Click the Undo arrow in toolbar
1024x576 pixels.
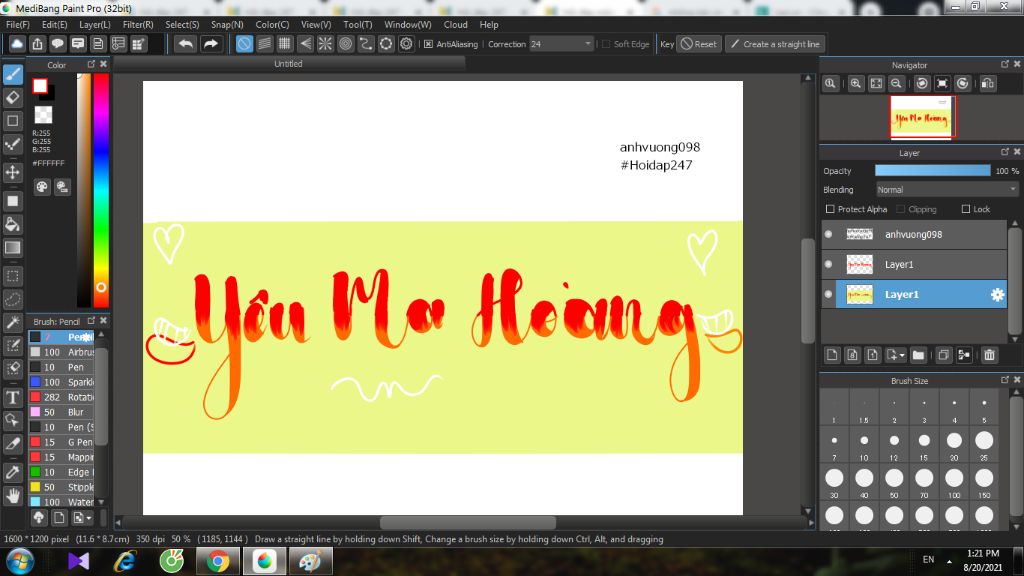186,44
